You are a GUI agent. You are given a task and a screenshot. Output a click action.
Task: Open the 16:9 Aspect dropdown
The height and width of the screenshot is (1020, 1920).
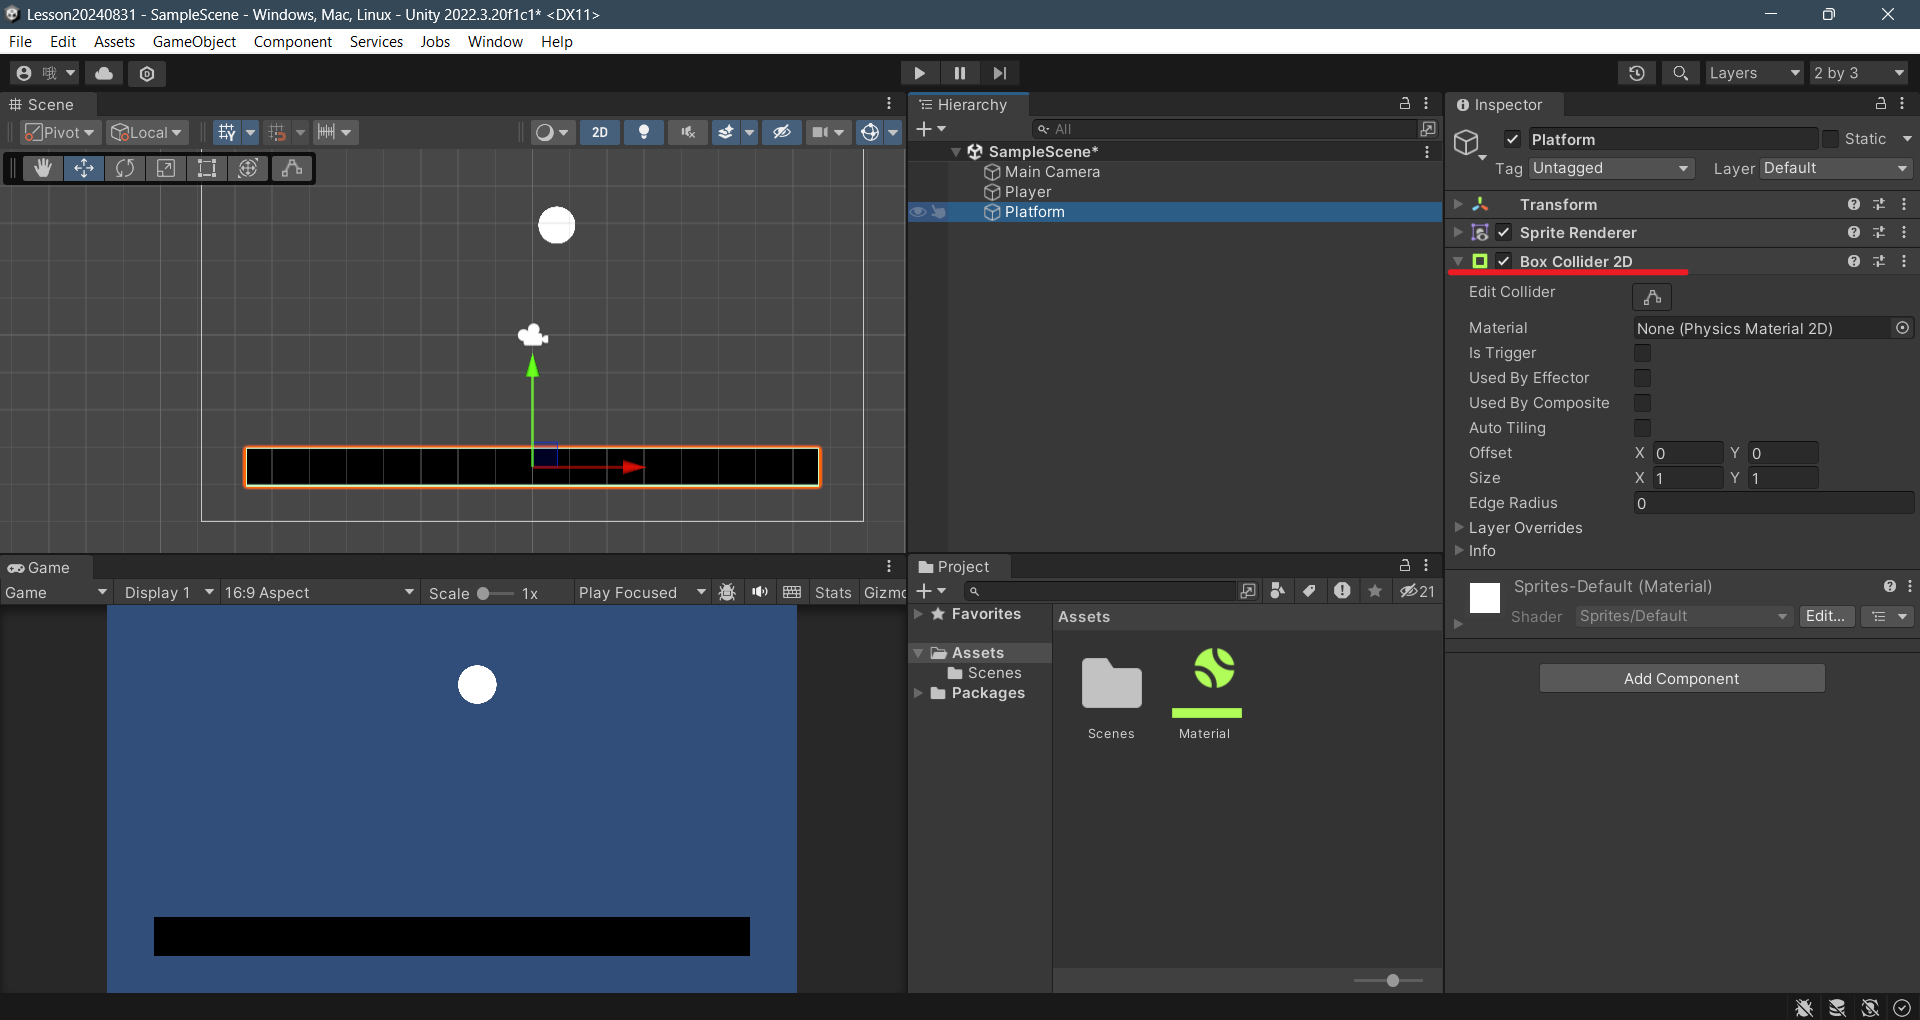(318, 592)
